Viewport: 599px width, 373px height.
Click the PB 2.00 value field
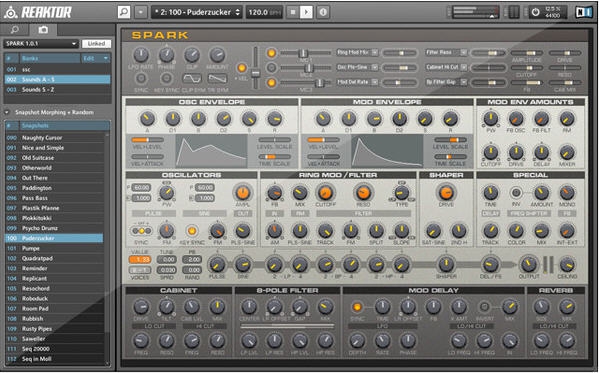coord(192,259)
